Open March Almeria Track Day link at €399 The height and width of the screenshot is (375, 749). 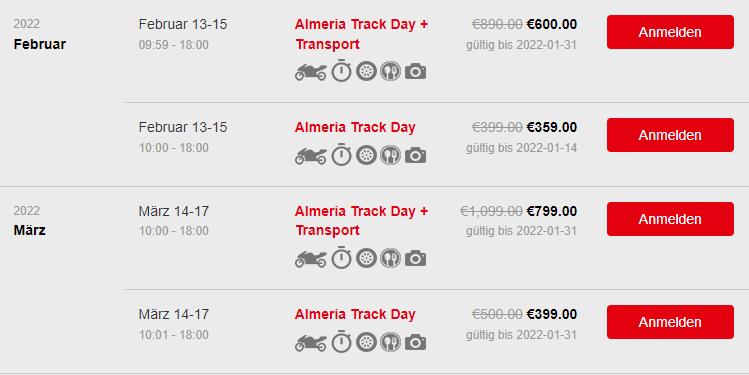[x=355, y=314]
